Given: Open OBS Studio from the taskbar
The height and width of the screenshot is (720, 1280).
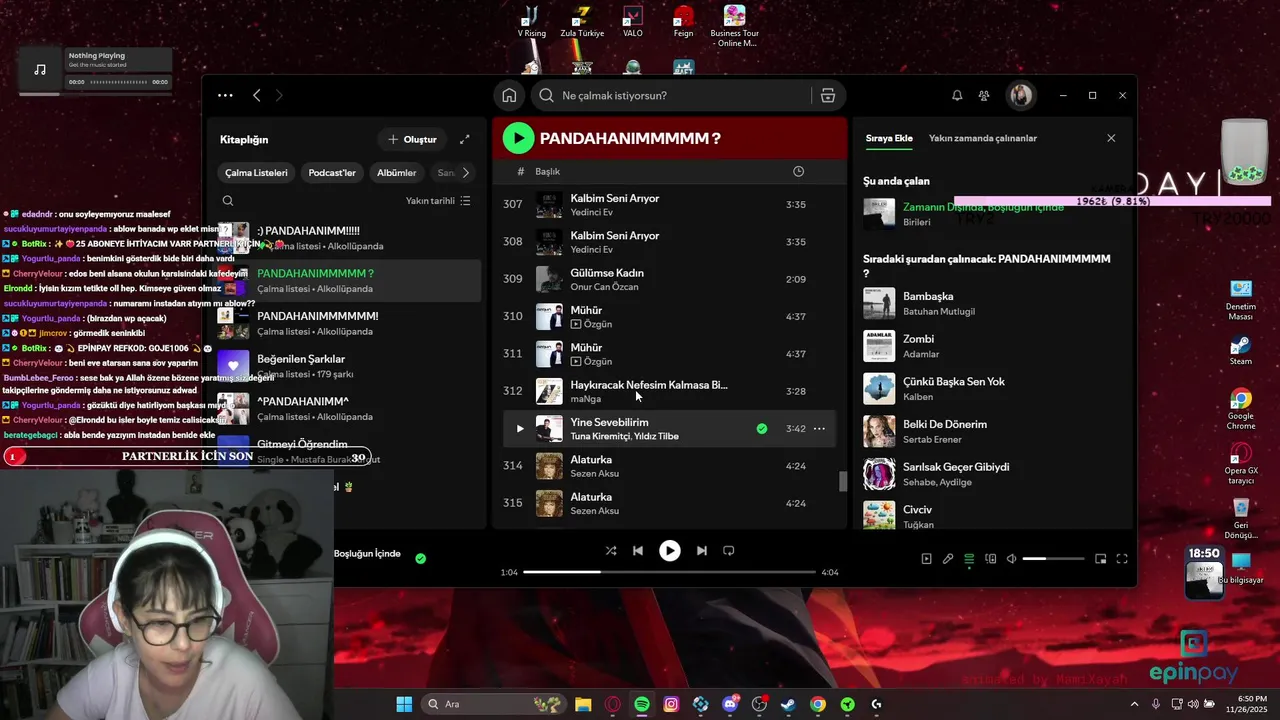Looking at the screenshot, I should click(759, 704).
